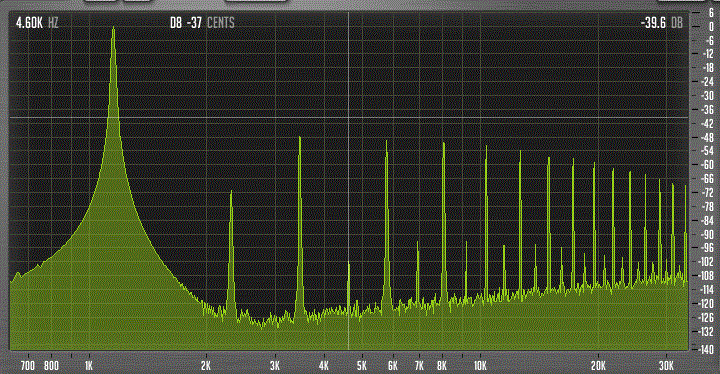Click the harmonic peak between 3K and 4K
The height and width of the screenshot is (374, 720).
coord(300,137)
